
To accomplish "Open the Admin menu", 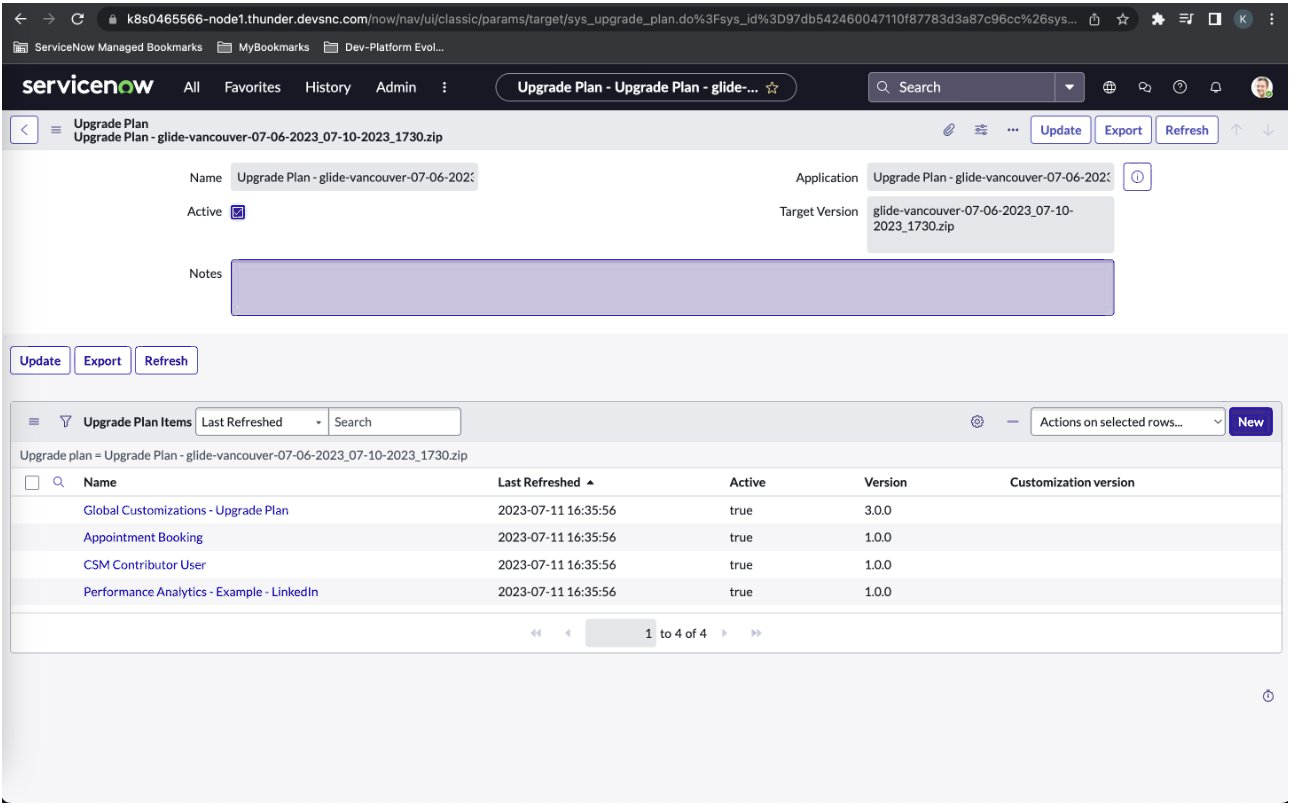I will (396, 87).
